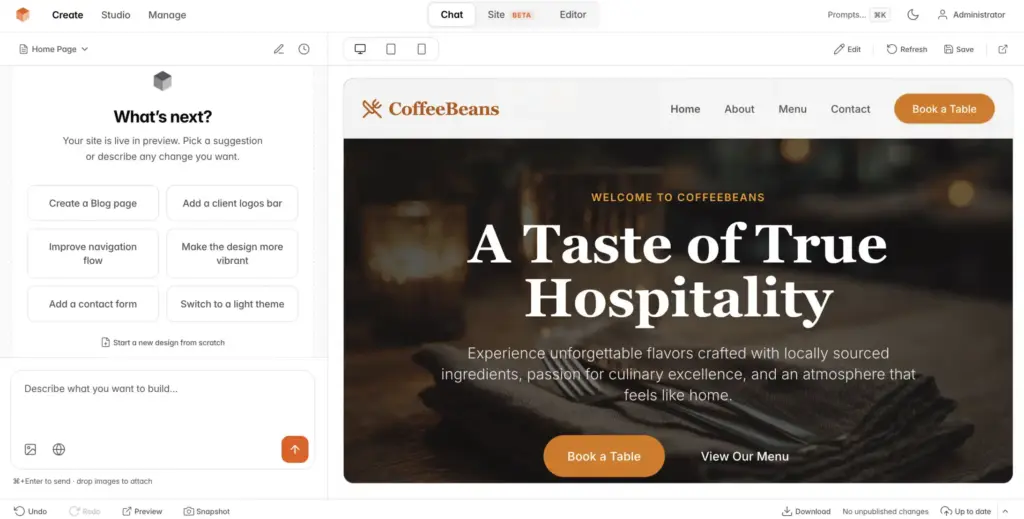Open Preview from bottom bar
1024x519 pixels.
142,511
